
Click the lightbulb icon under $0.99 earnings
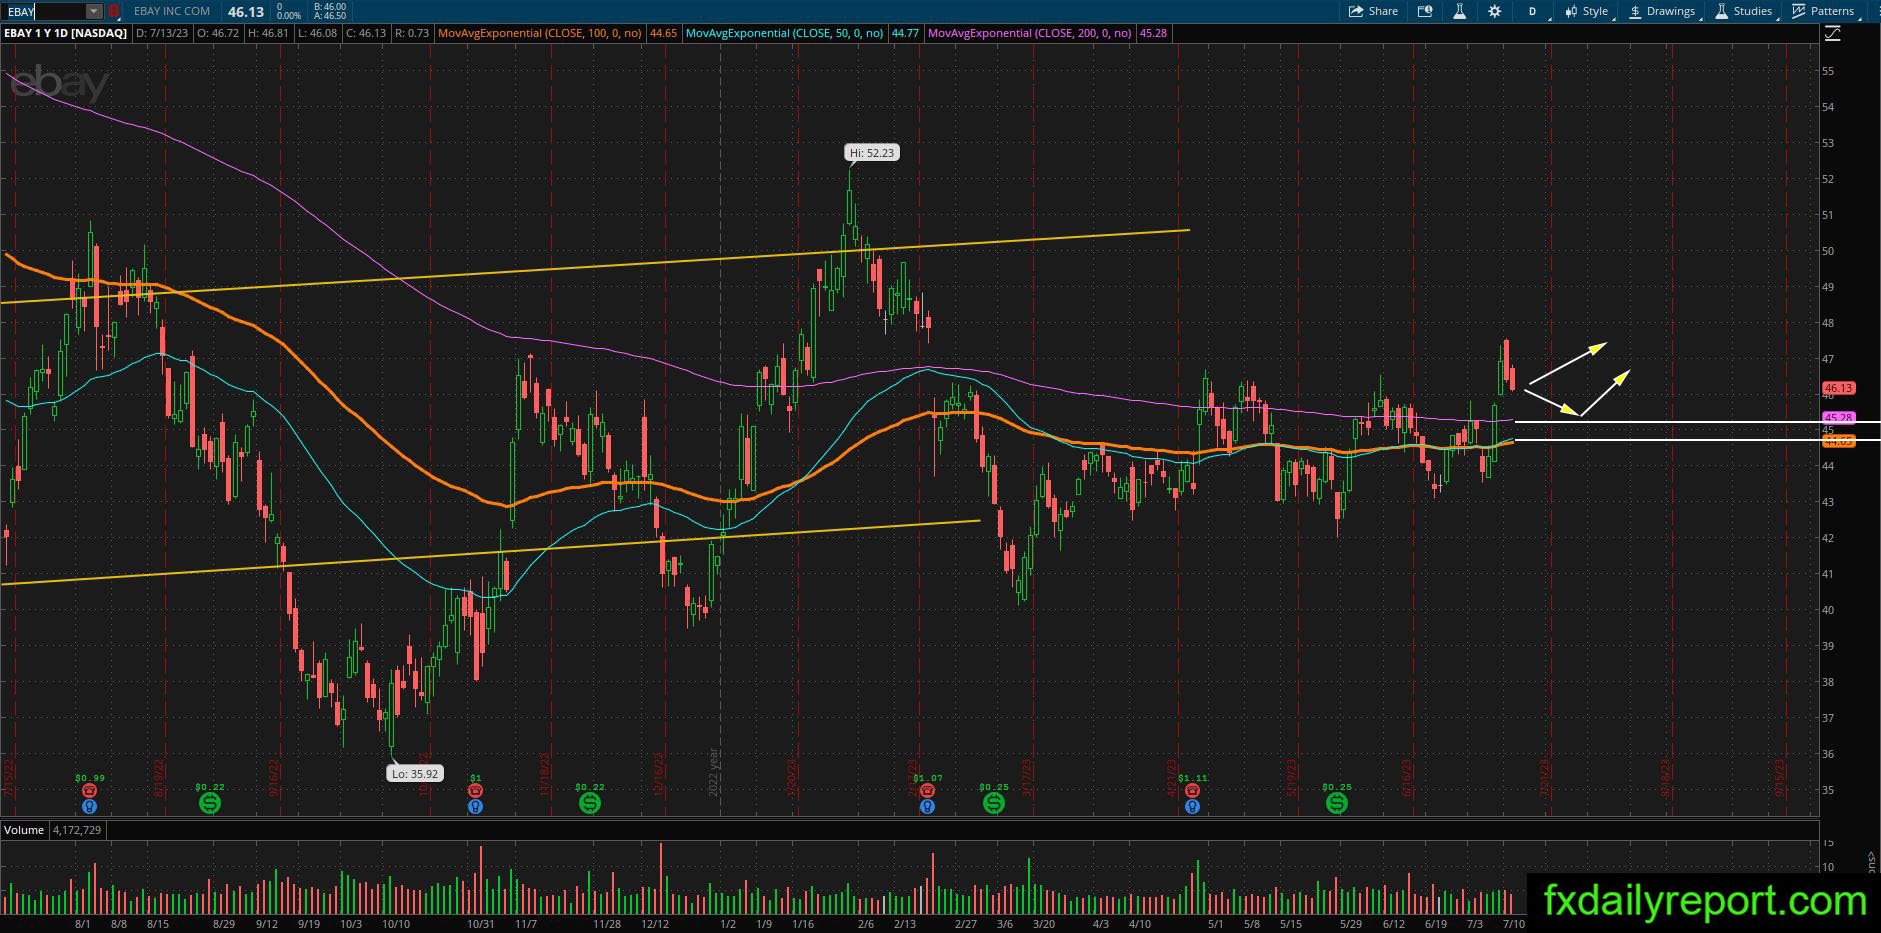[89, 806]
